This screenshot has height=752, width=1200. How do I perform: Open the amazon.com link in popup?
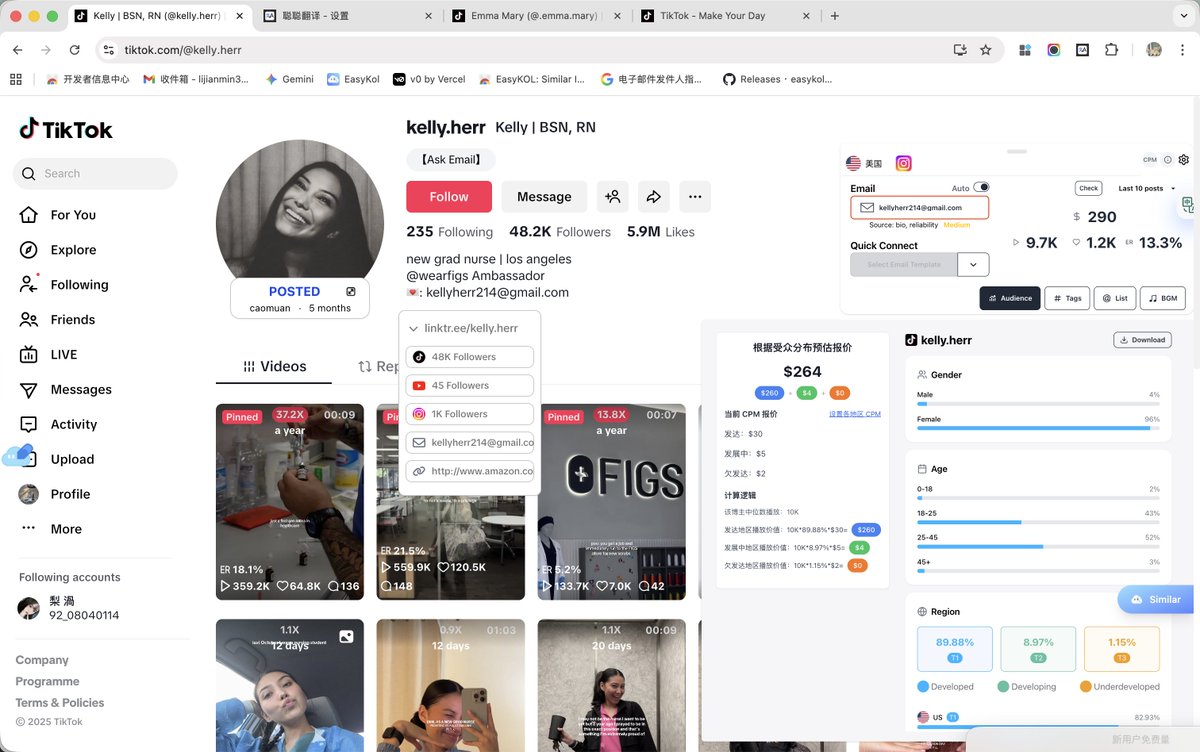click(470, 471)
